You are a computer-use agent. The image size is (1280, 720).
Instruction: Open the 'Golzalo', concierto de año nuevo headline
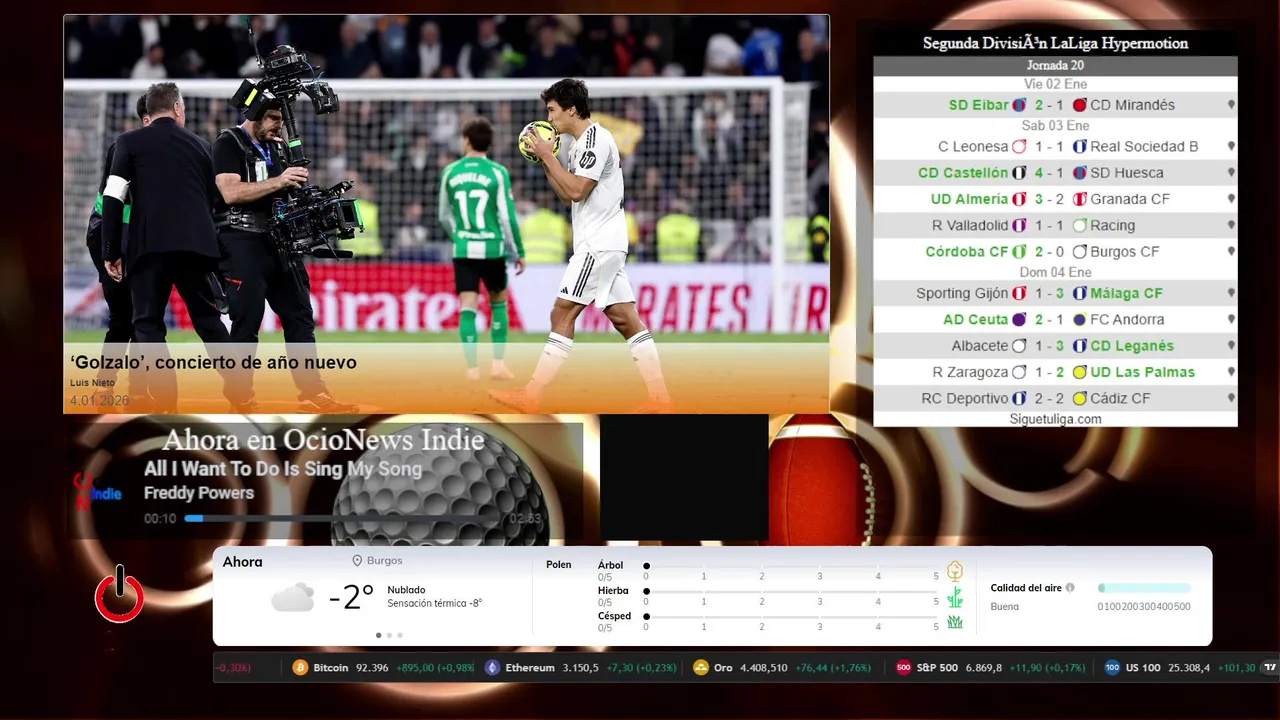click(x=213, y=363)
